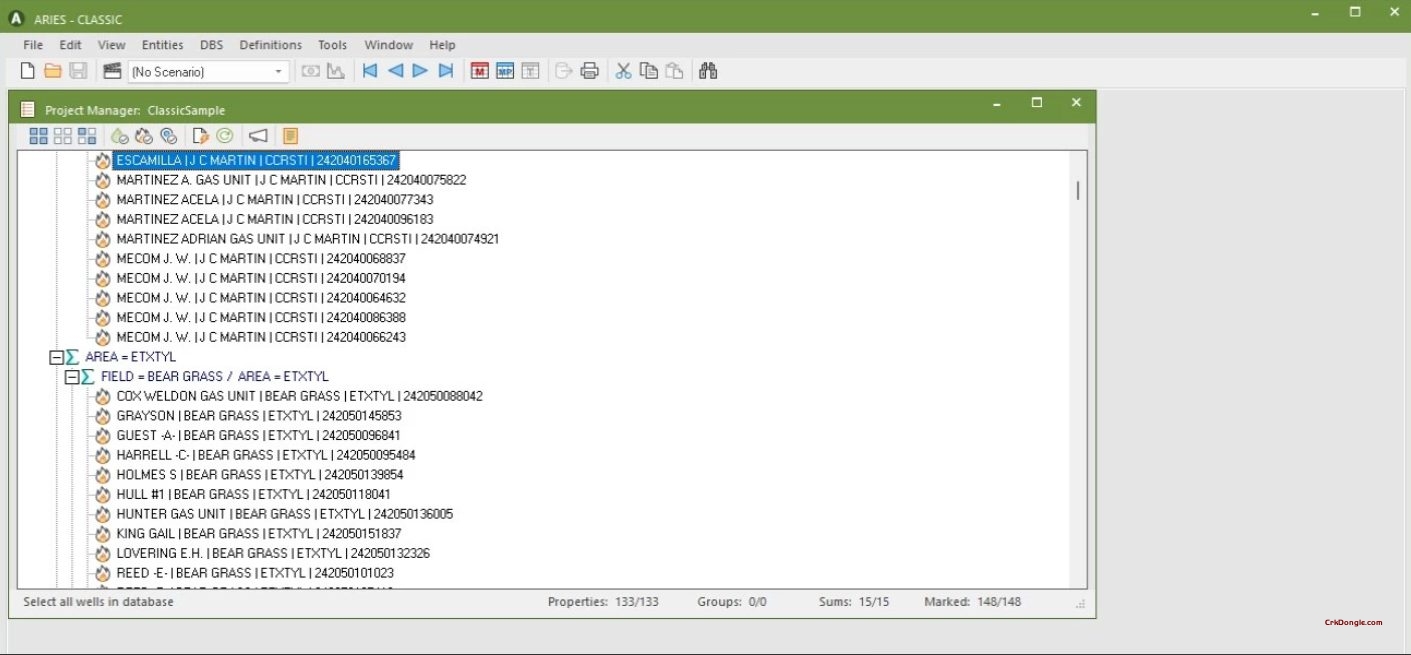Click the blue circles check icon

coord(169,136)
